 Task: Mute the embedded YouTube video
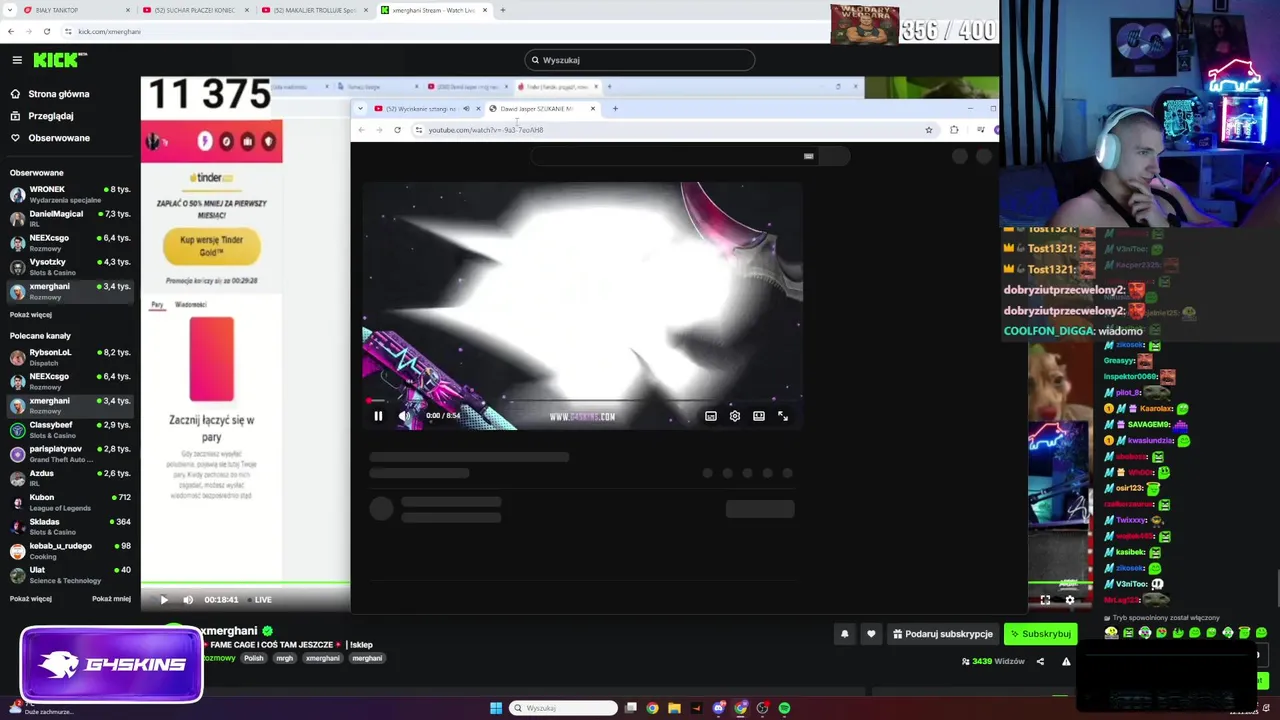[x=404, y=416]
